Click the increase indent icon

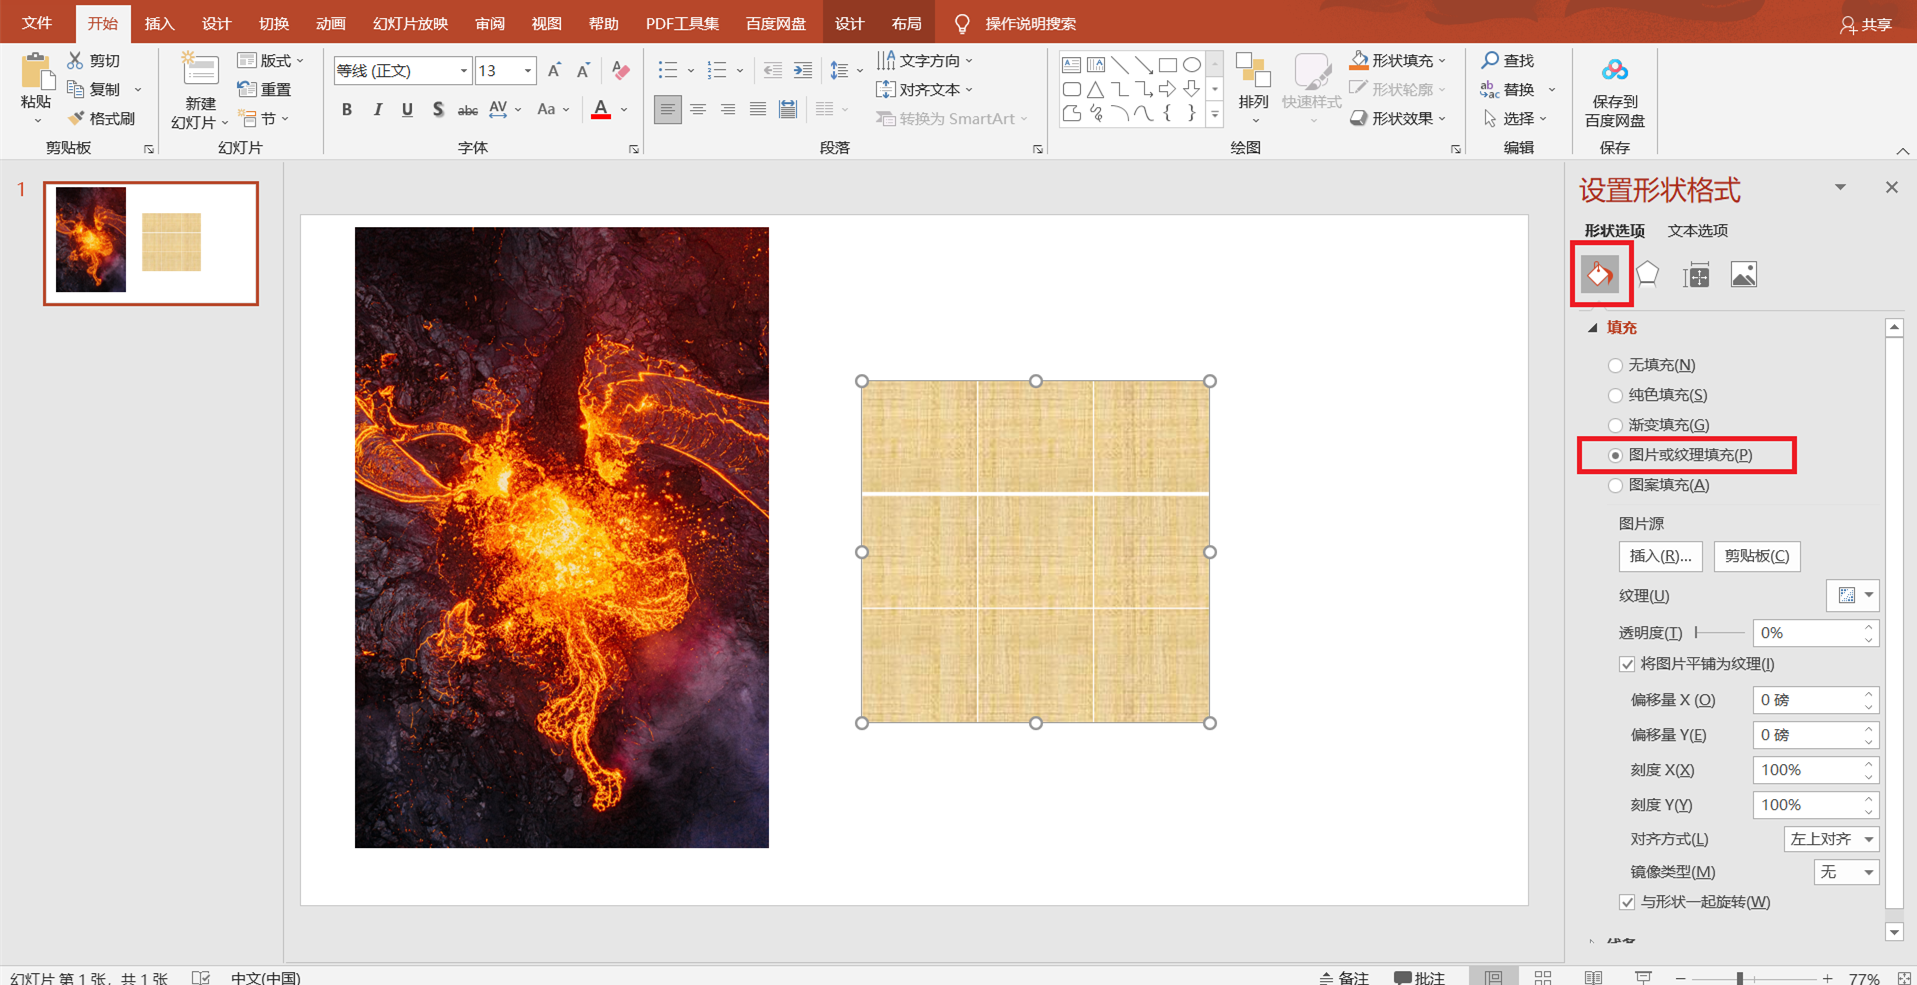(x=803, y=70)
